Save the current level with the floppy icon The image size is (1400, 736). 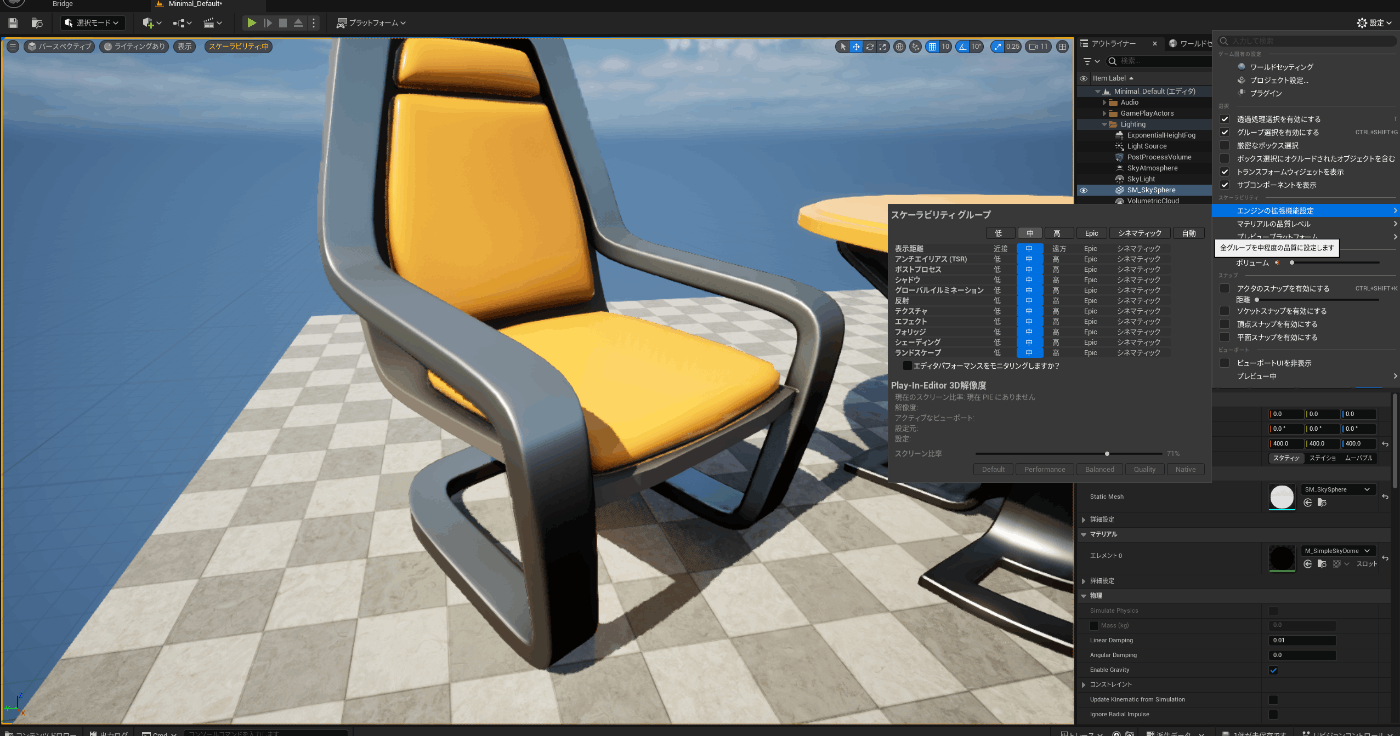12,22
